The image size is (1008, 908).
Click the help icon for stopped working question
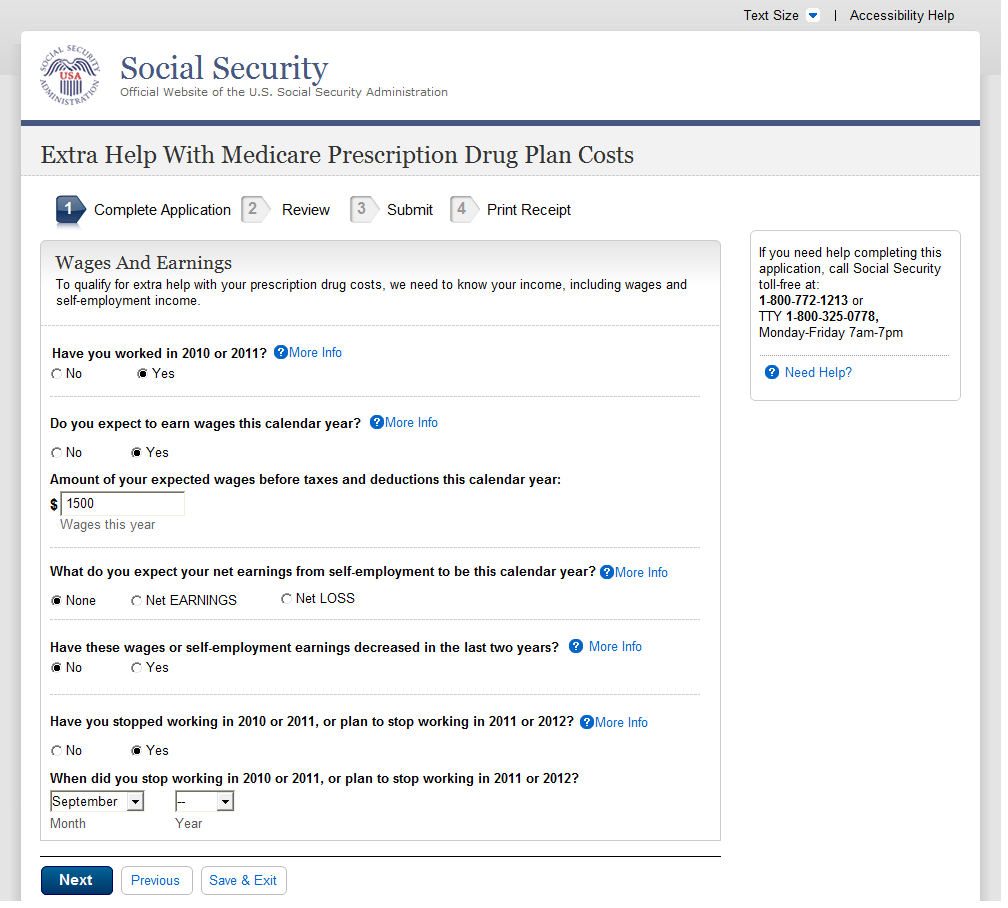(x=587, y=722)
